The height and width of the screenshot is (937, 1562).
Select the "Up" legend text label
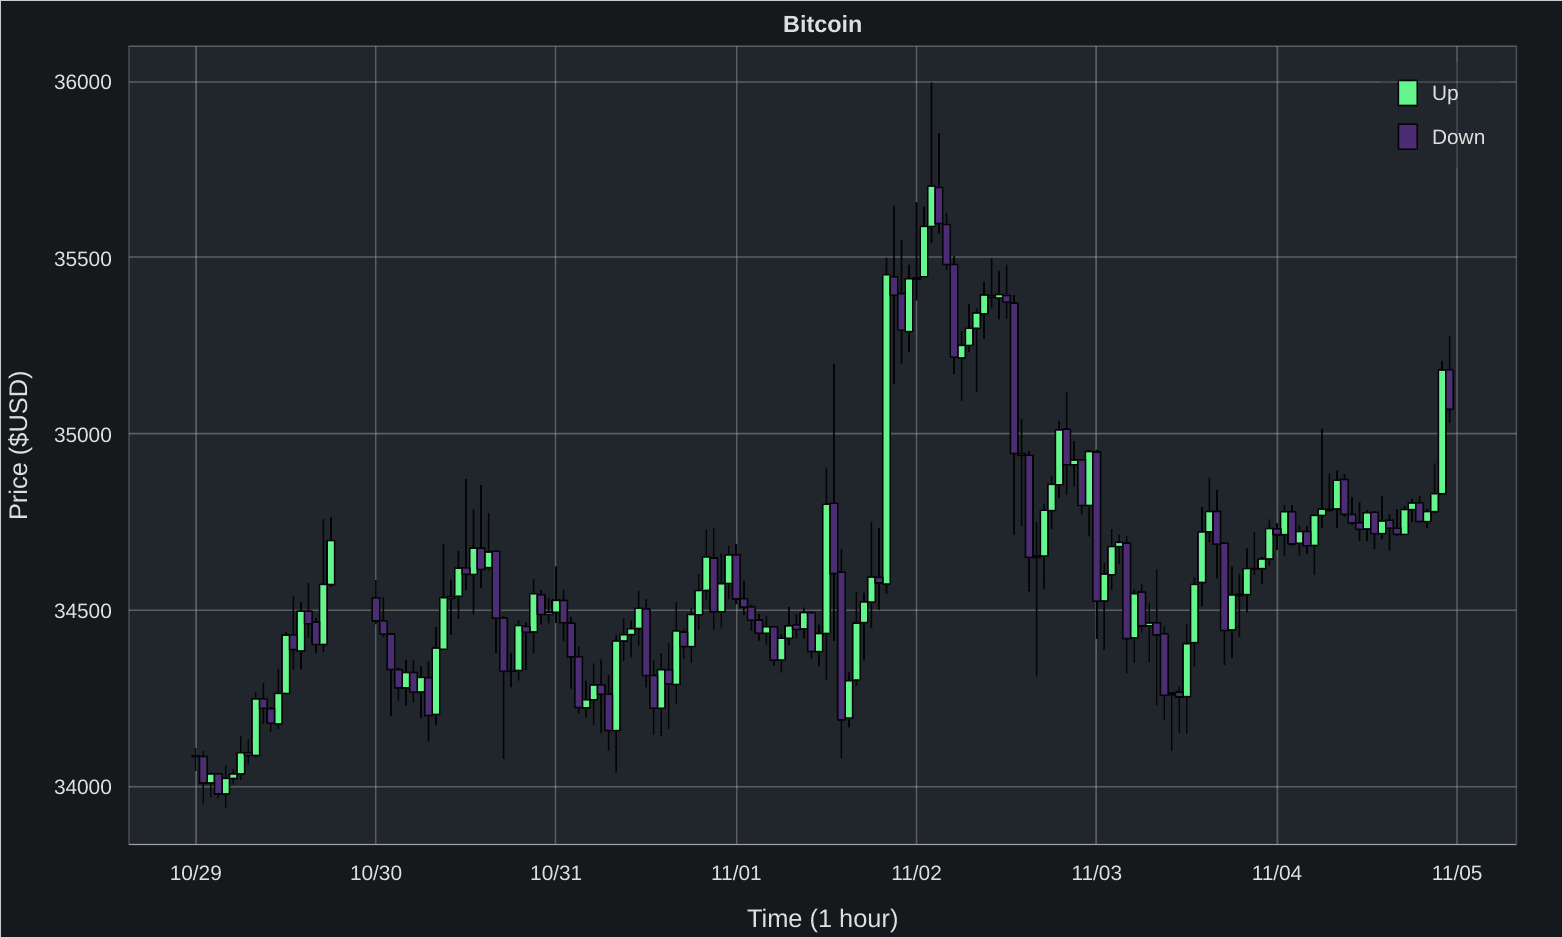click(1444, 93)
